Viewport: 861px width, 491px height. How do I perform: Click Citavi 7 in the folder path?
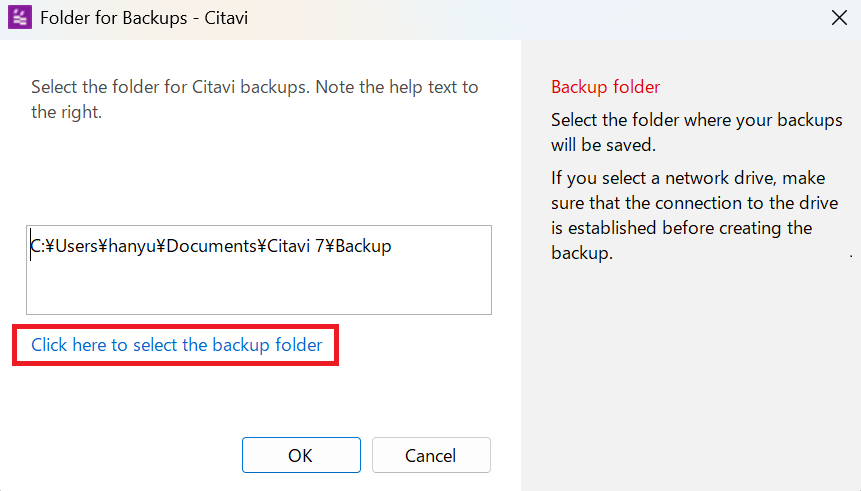pyautogui.click(x=295, y=246)
